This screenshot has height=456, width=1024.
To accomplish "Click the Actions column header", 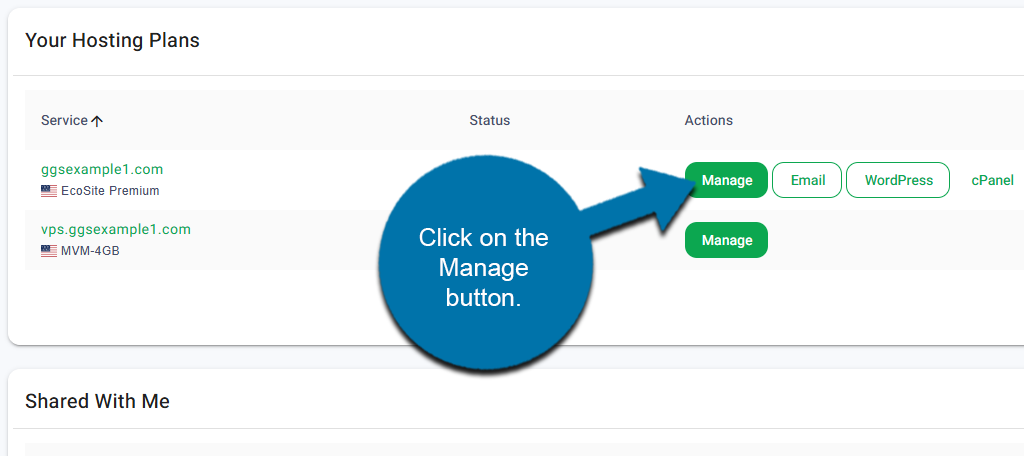I will pyautogui.click(x=708, y=120).
